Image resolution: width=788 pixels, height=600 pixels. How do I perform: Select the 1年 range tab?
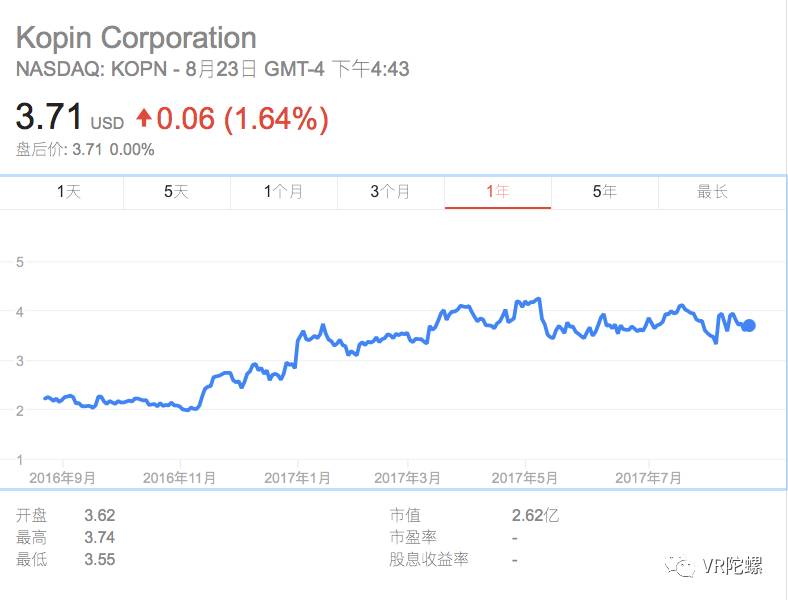click(x=497, y=192)
